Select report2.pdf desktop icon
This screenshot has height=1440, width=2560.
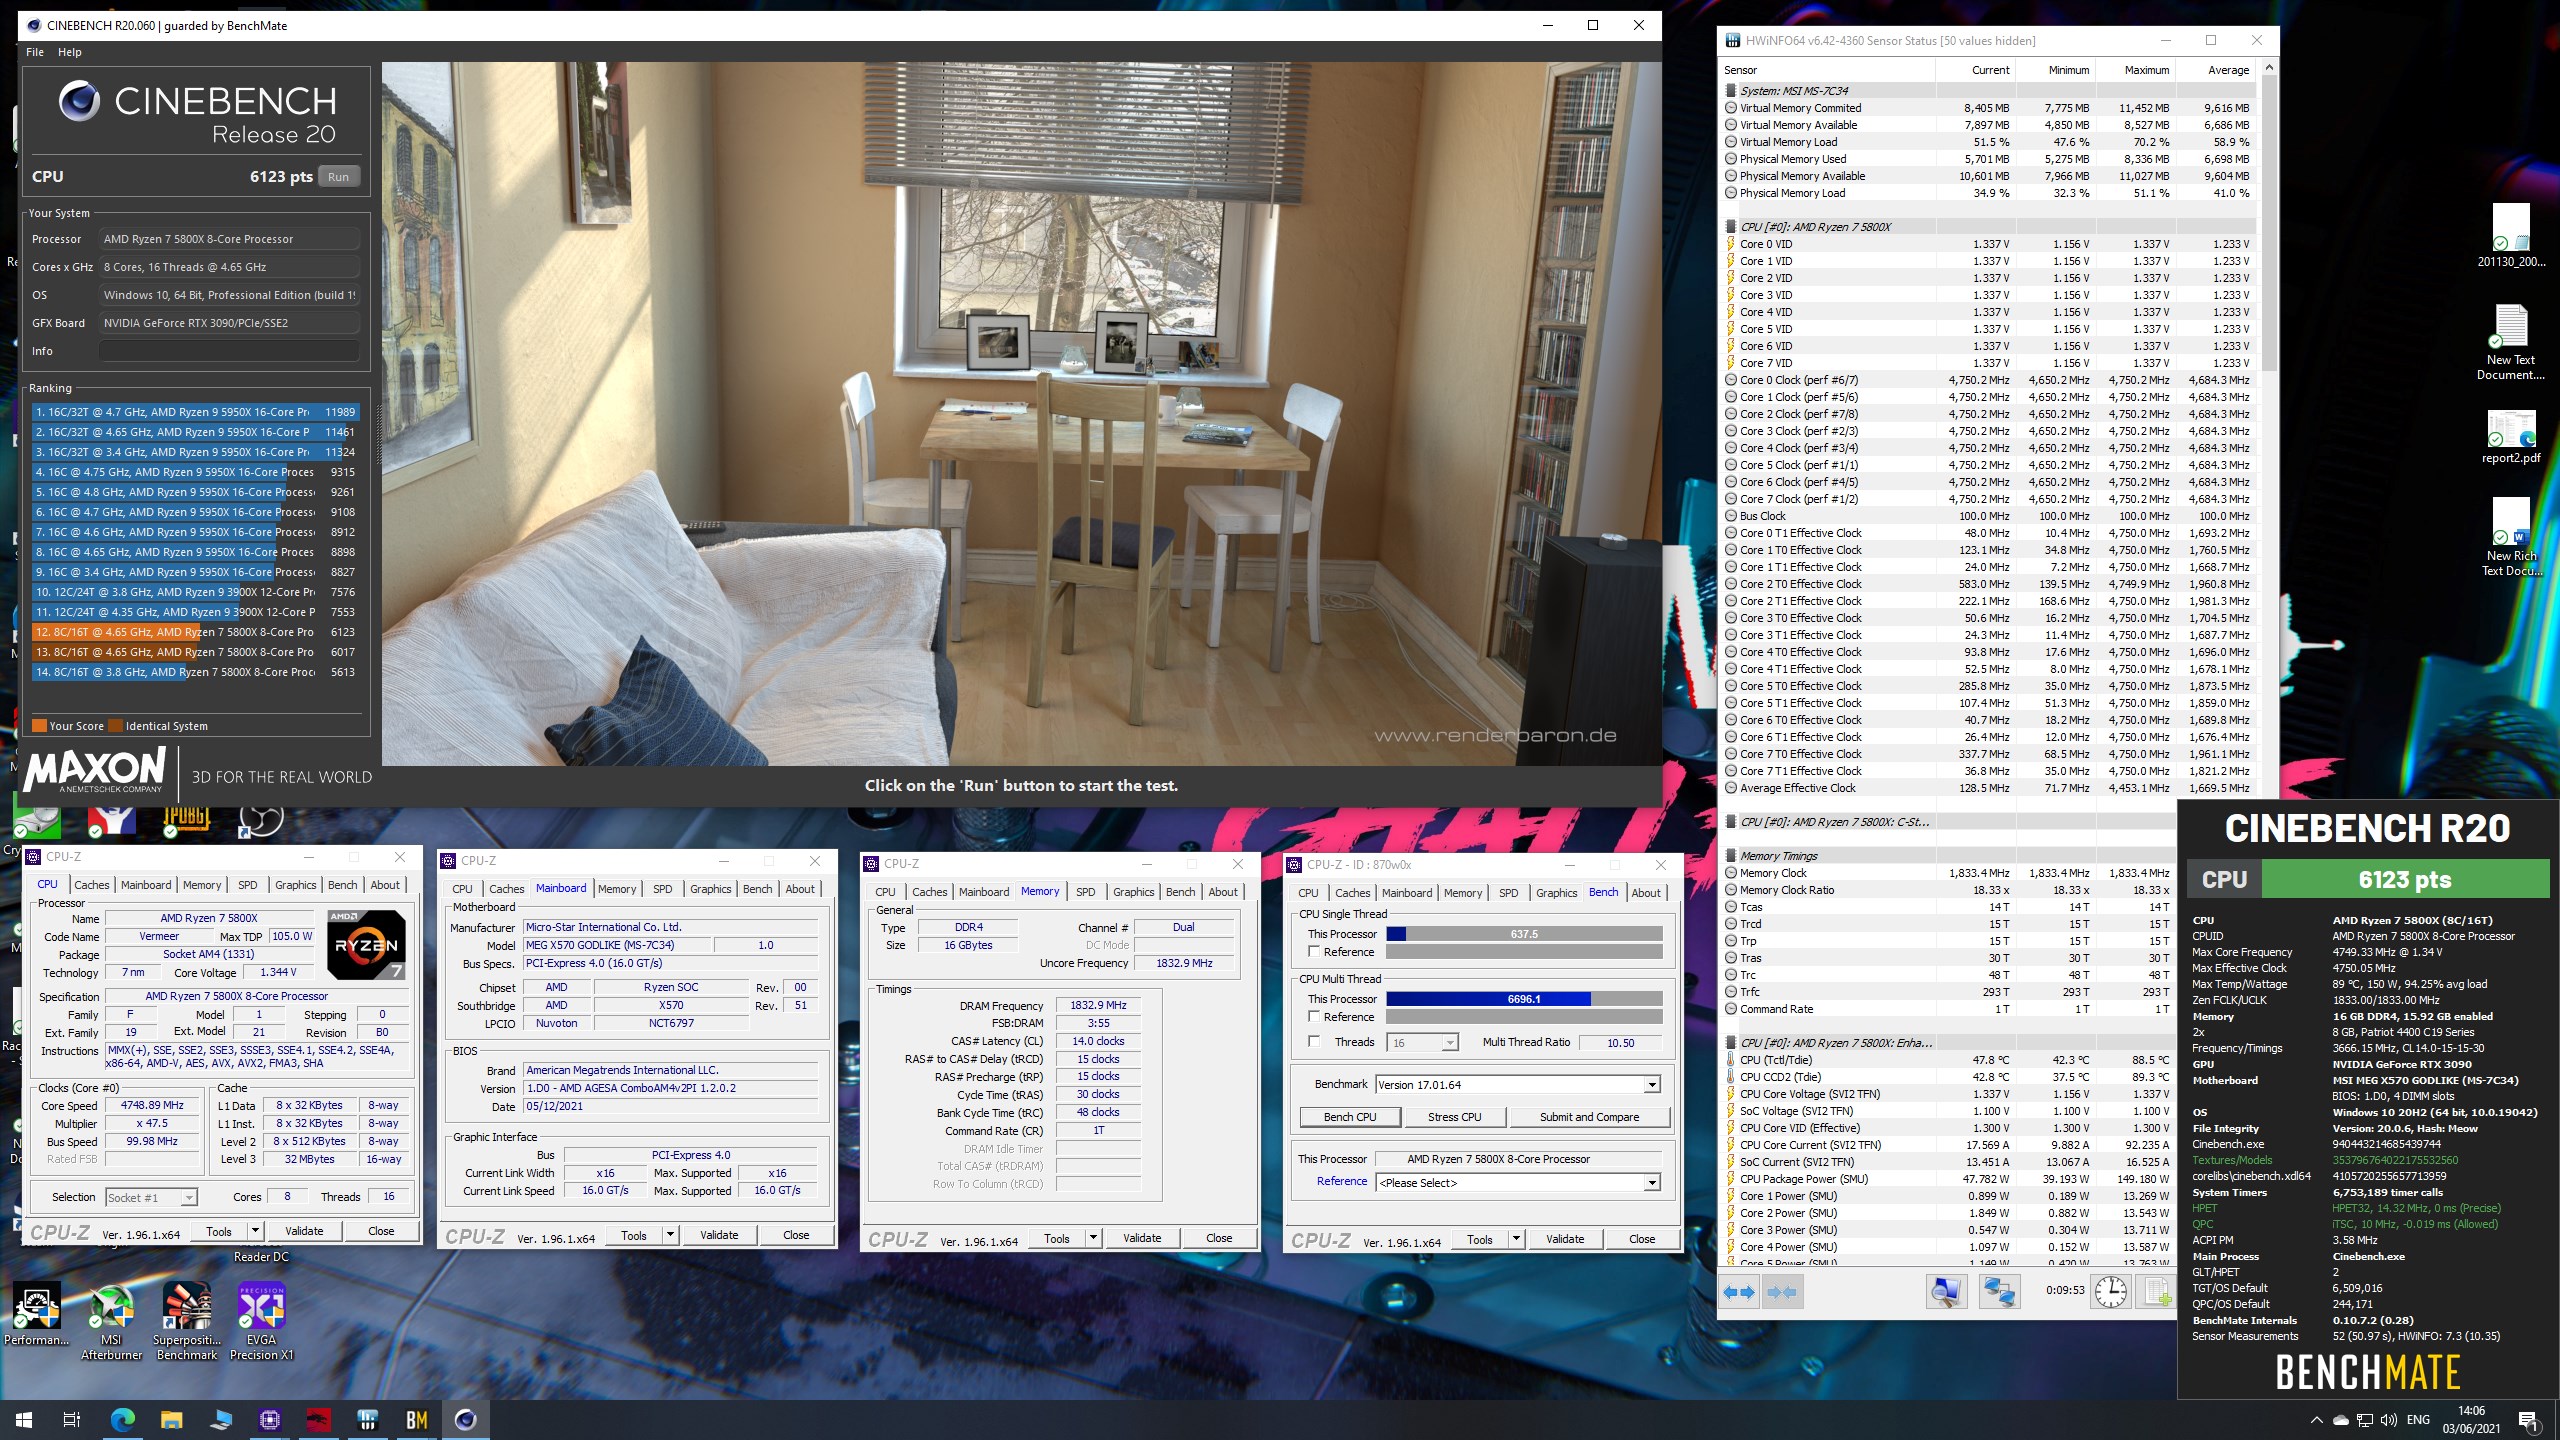tap(2510, 437)
